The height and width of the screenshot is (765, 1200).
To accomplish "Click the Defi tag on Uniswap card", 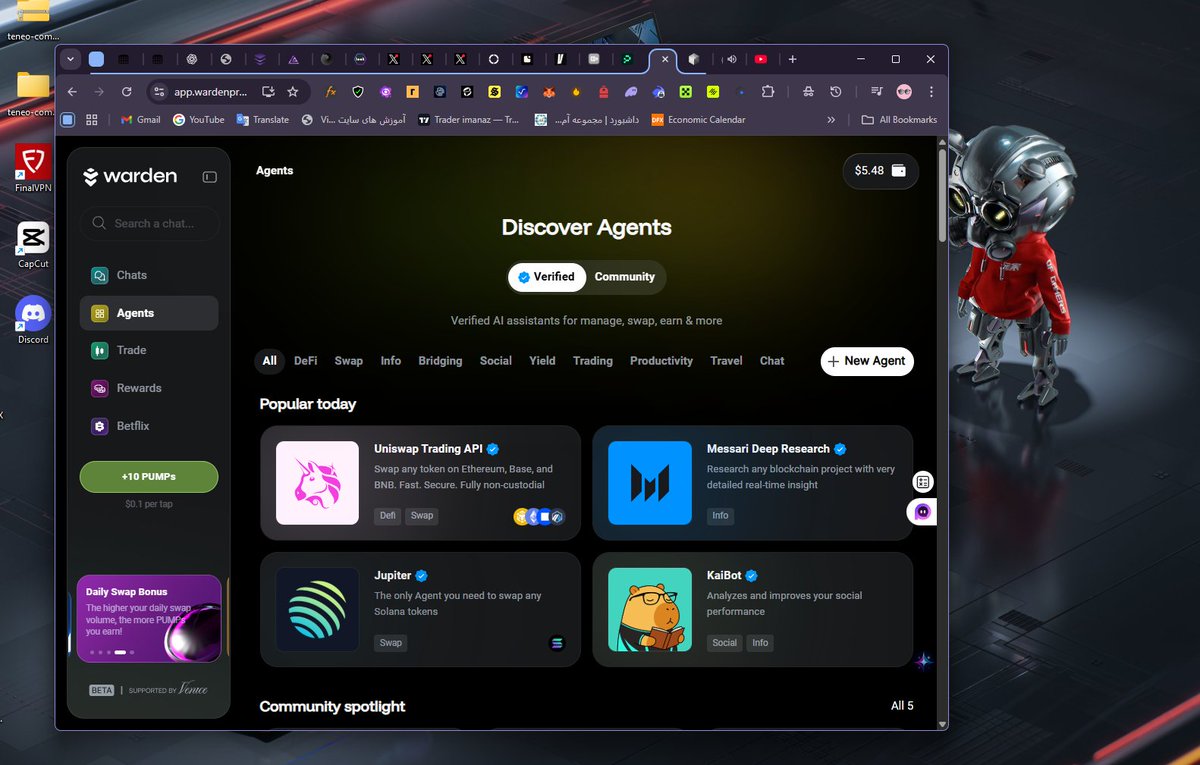I will tap(388, 516).
